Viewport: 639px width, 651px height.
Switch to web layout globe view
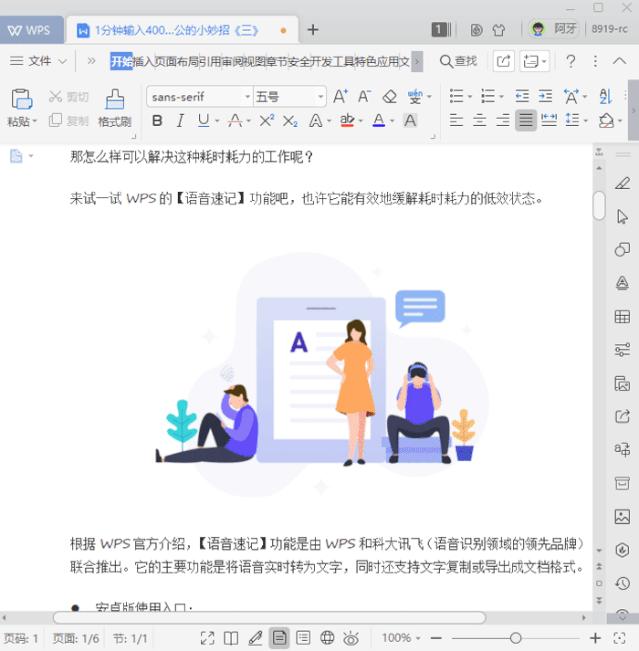click(x=327, y=637)
